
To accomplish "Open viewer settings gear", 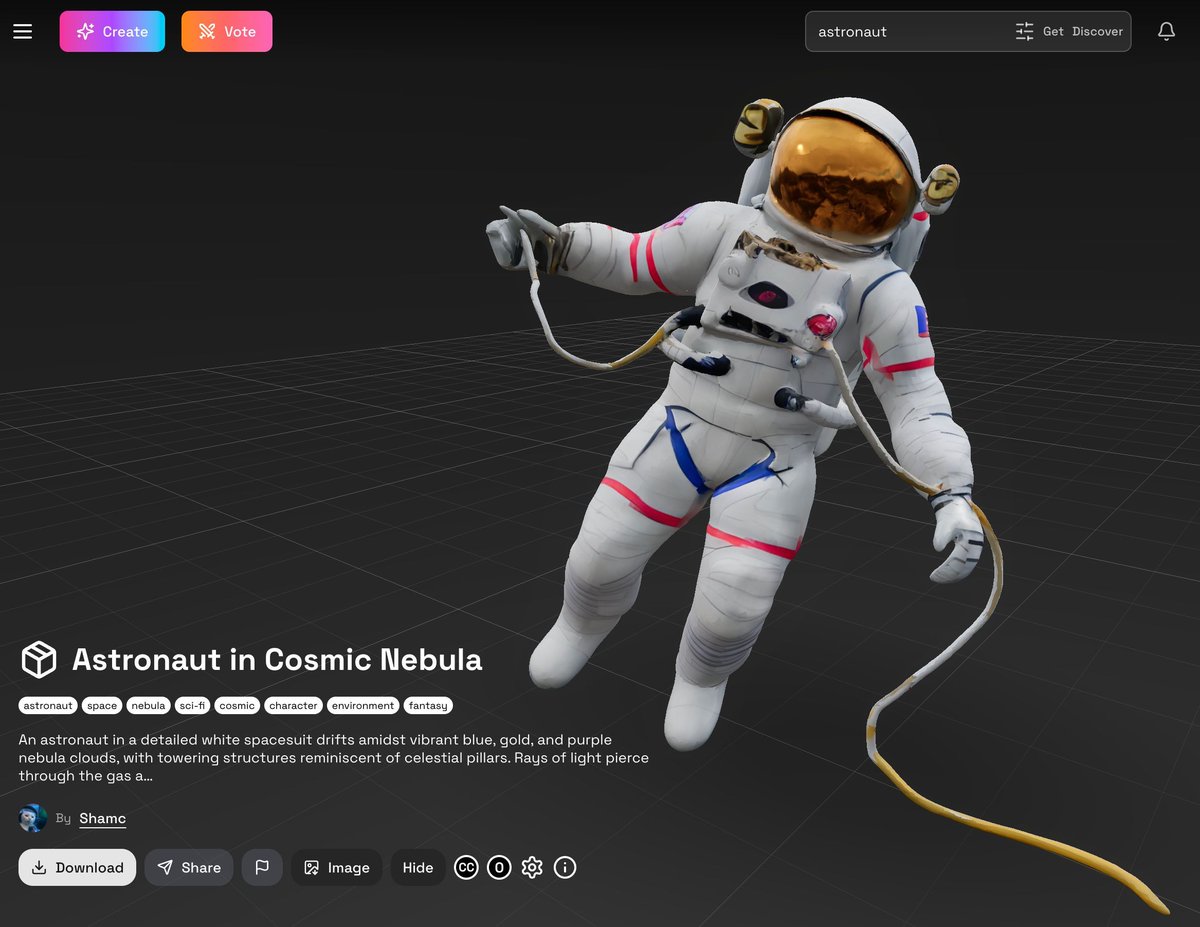I will coord(532,867).
